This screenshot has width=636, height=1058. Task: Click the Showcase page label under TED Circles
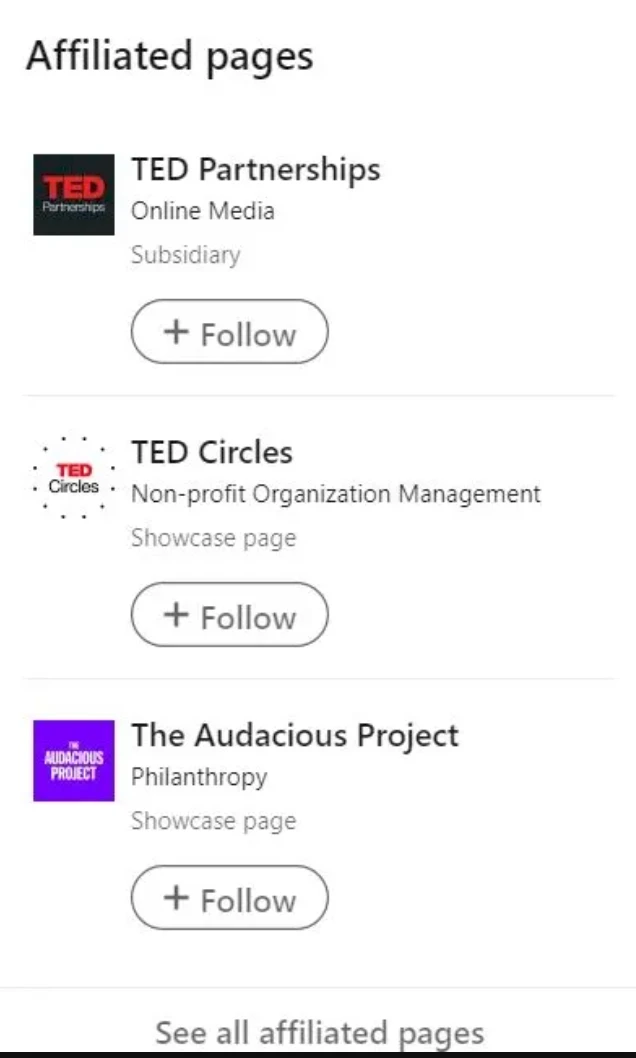213,538
